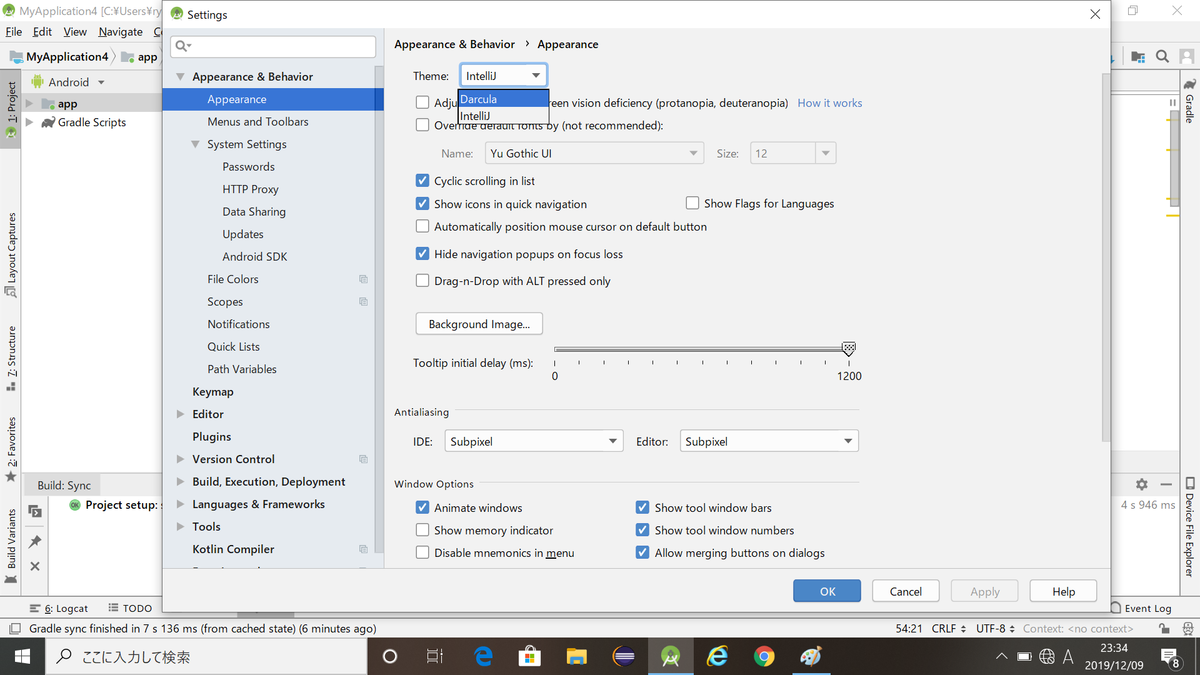The height and width of the screenshot is (675, 1200).
Task: Click the lock icon in status bar
Action: 1164,629
